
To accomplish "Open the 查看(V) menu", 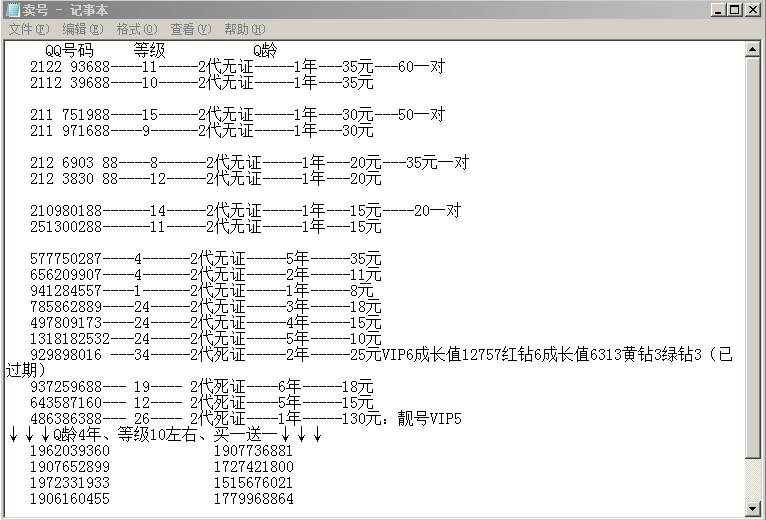I will [191, 29].
